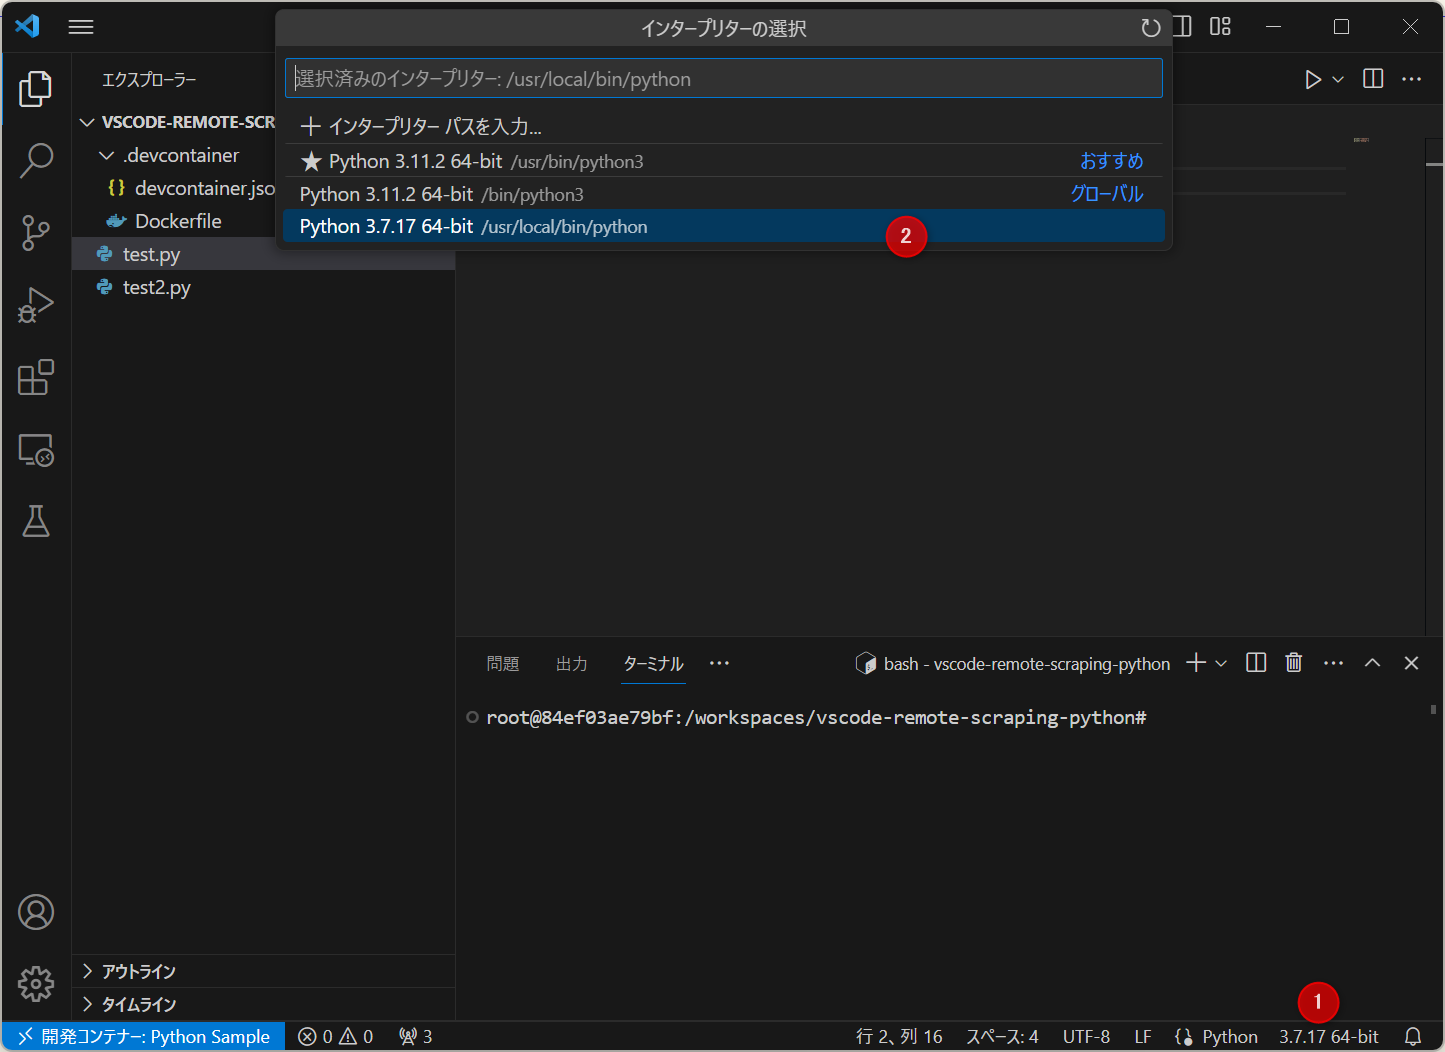Open line and column position selector

tap(899, 1037)
